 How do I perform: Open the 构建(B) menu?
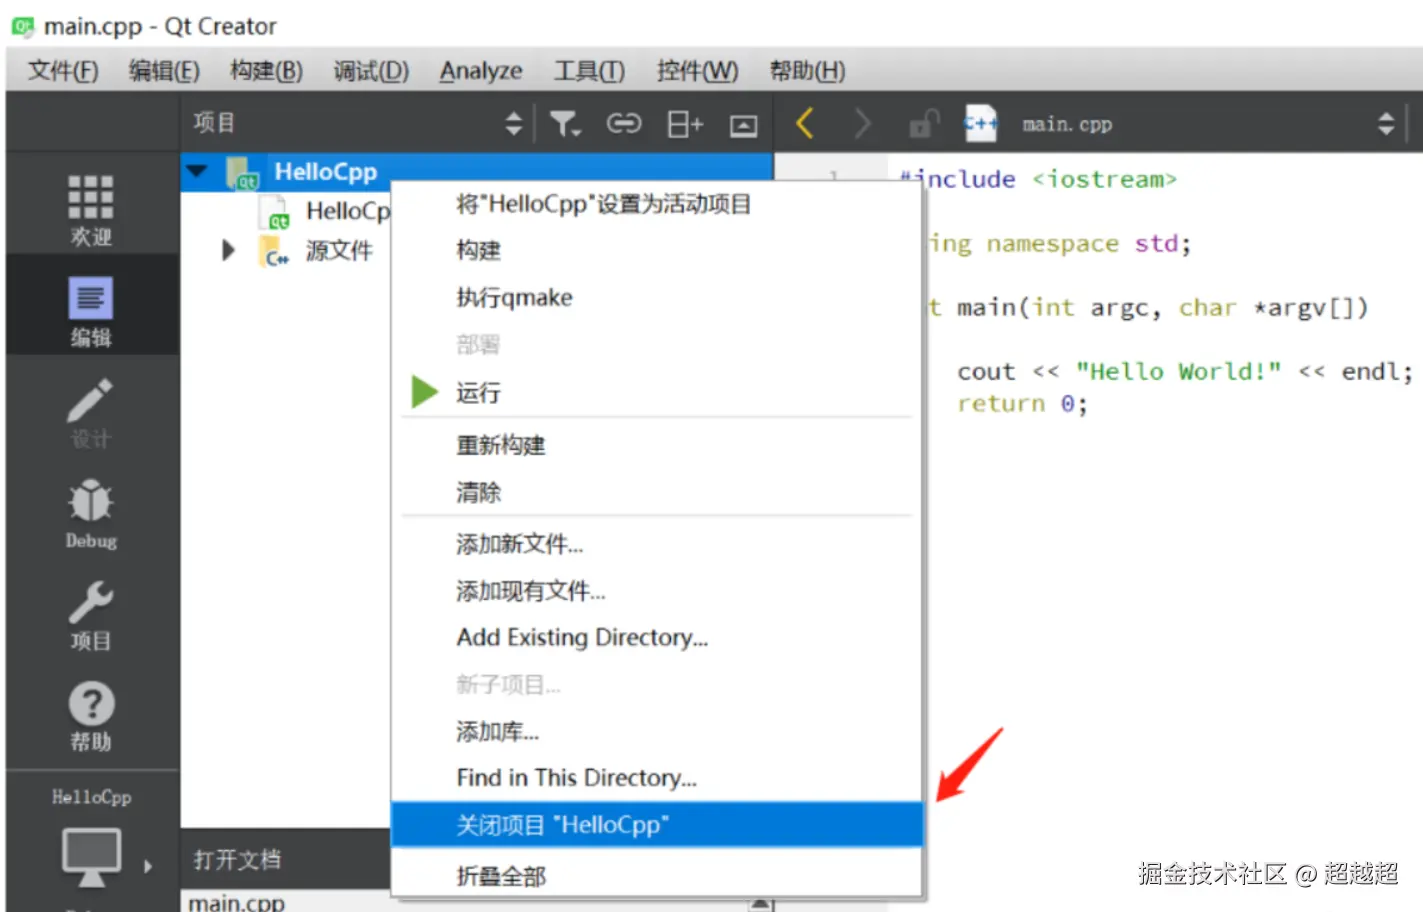click(x=266, y=71)
